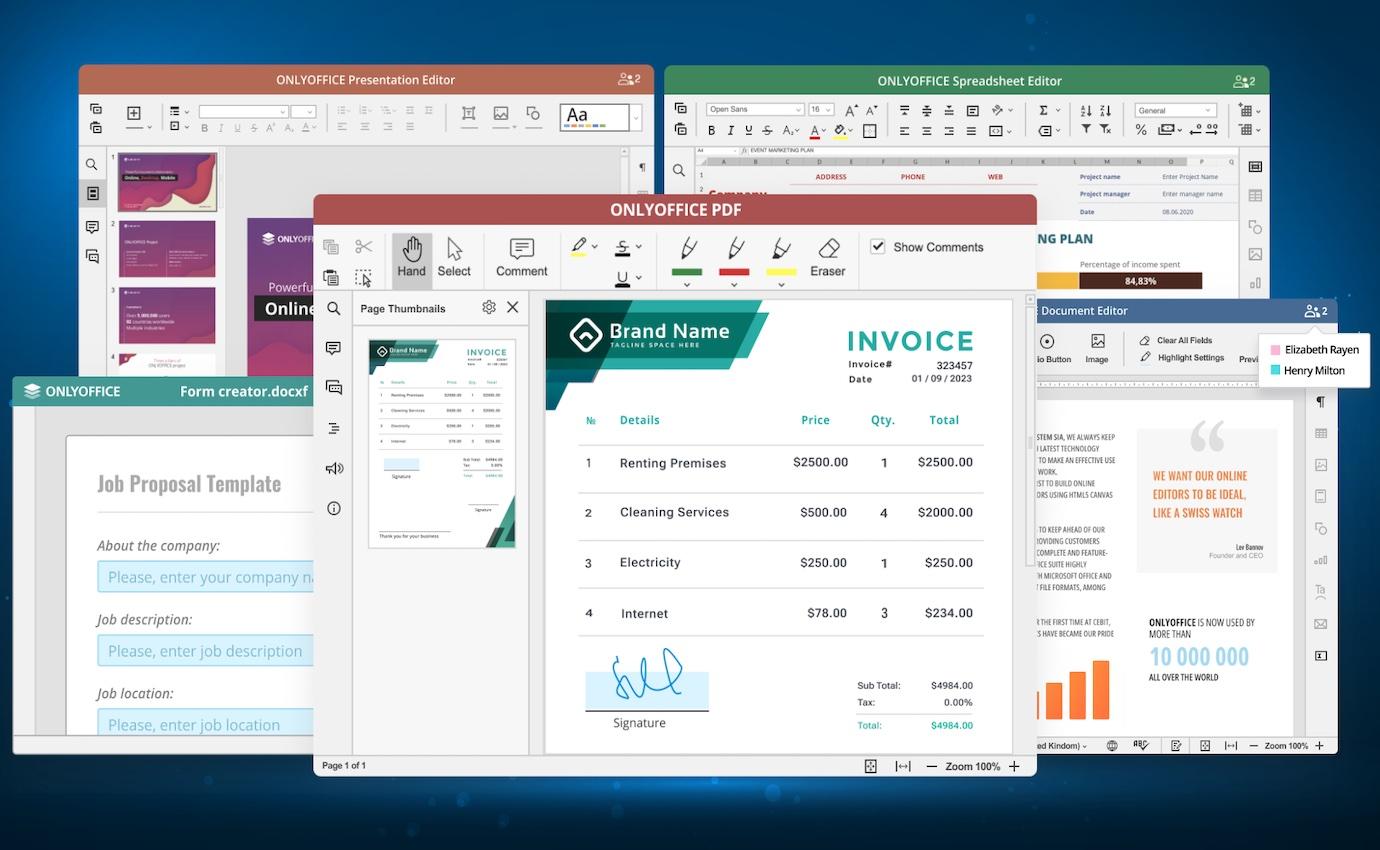Screen dimensions: 1380x850
Task: Open search in Presentation Editor sidebar
Action: (92, 164)
